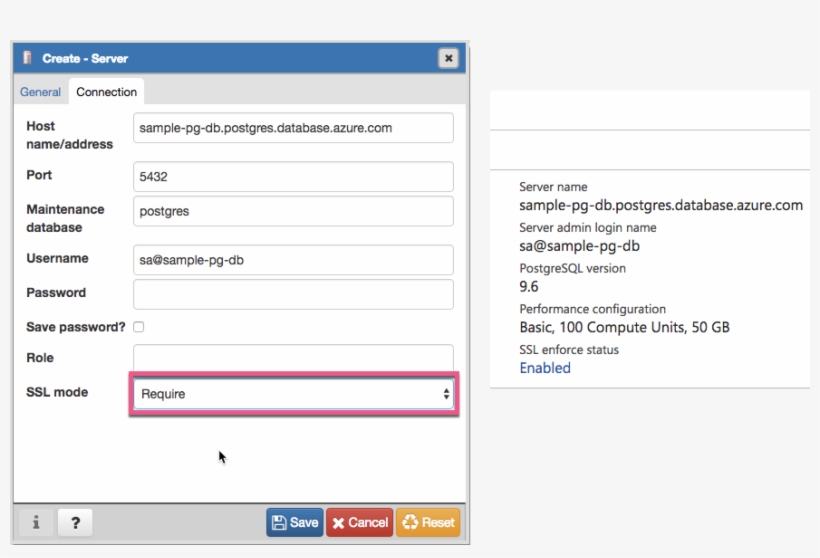Click the Maintenance database field

pyautogui.click(x=293, y=211)
